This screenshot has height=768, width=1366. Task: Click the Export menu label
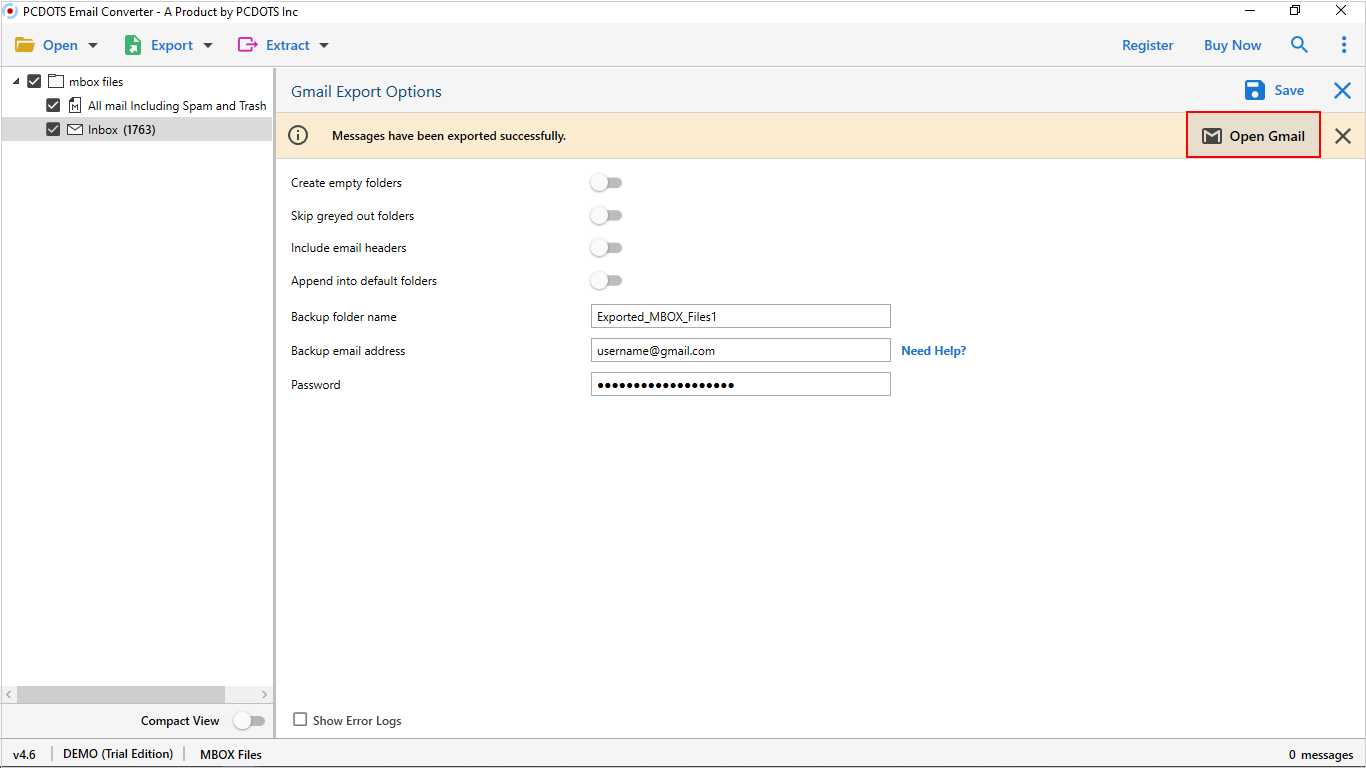click(172, 45)
